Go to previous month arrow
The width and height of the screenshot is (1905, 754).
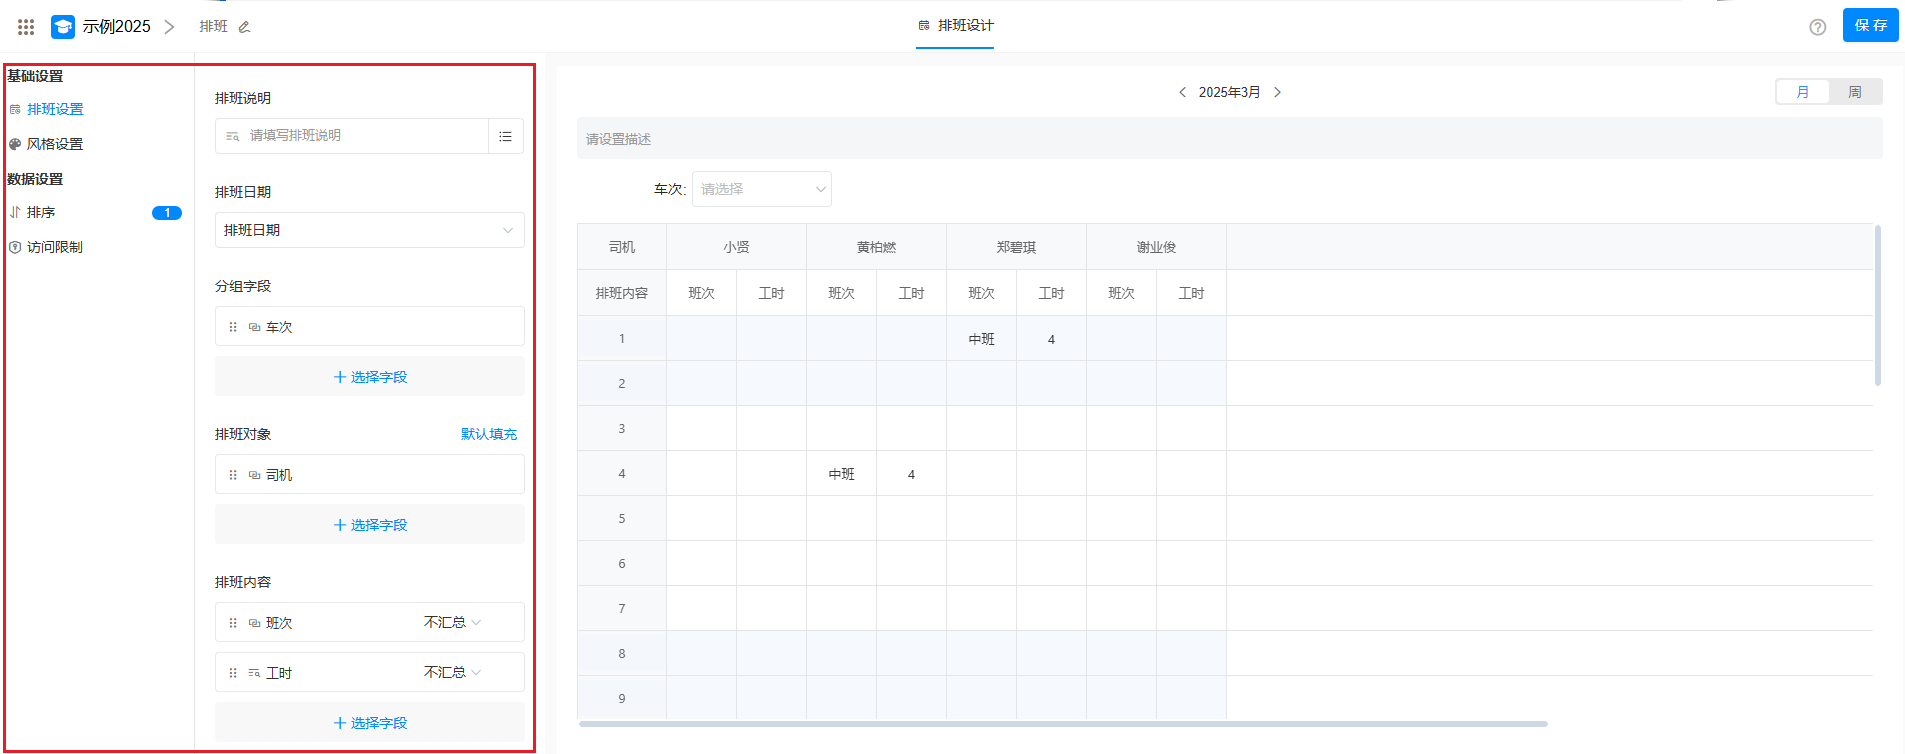click(1182, 92)
